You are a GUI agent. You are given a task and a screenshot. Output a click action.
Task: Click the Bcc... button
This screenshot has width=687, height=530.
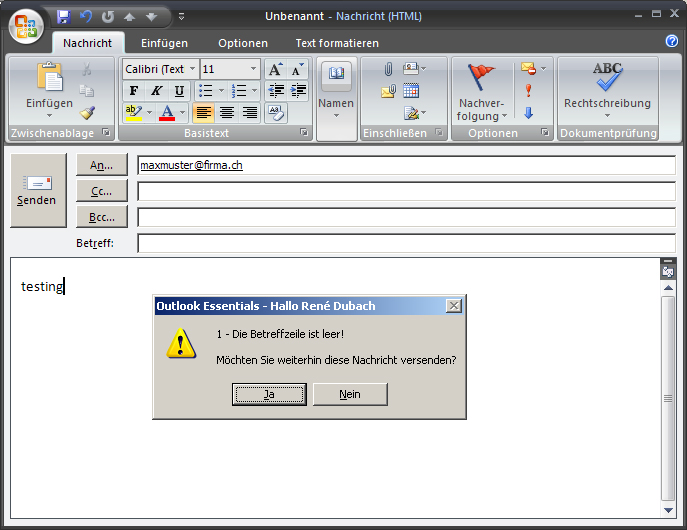tap(102, 217)
